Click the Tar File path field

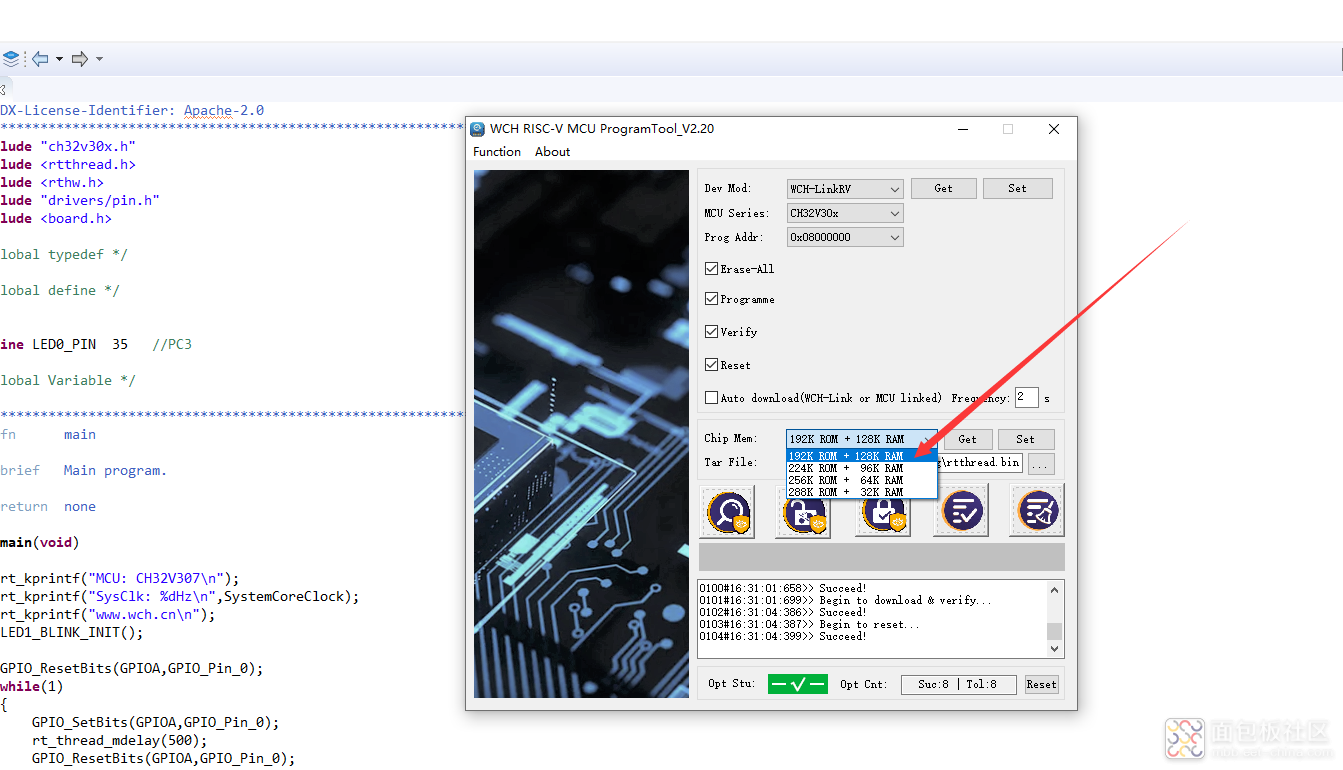pyautogui.click(x=979, y=462)
